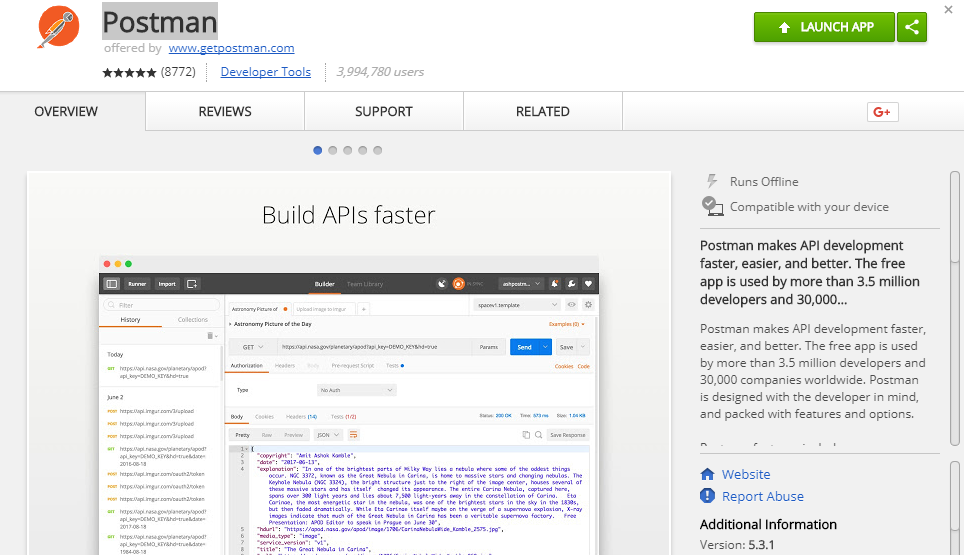Image resolution: width=964 pixels, height=555 pixels.
Task: Click the orange sync icon in screenshot
Action: click(x=458, y=283)
